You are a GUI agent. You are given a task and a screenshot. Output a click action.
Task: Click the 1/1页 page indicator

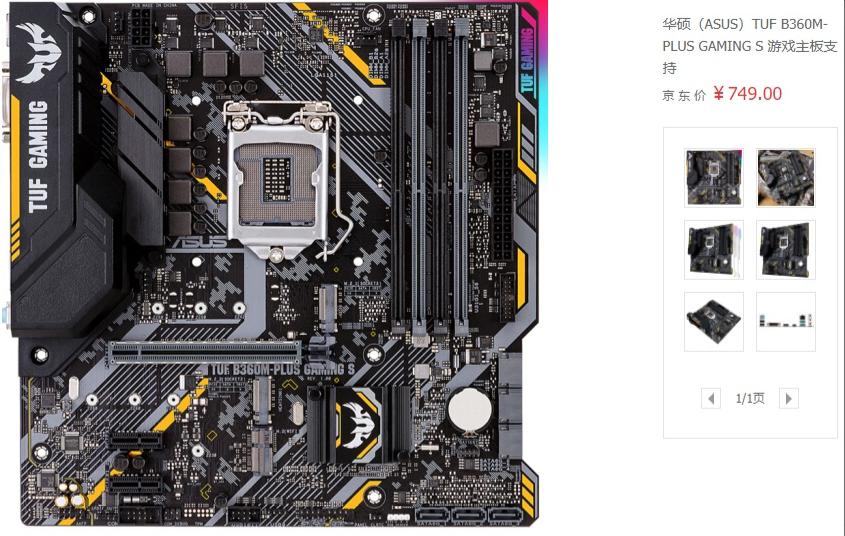pyautogui.click(x=750, y=399)
